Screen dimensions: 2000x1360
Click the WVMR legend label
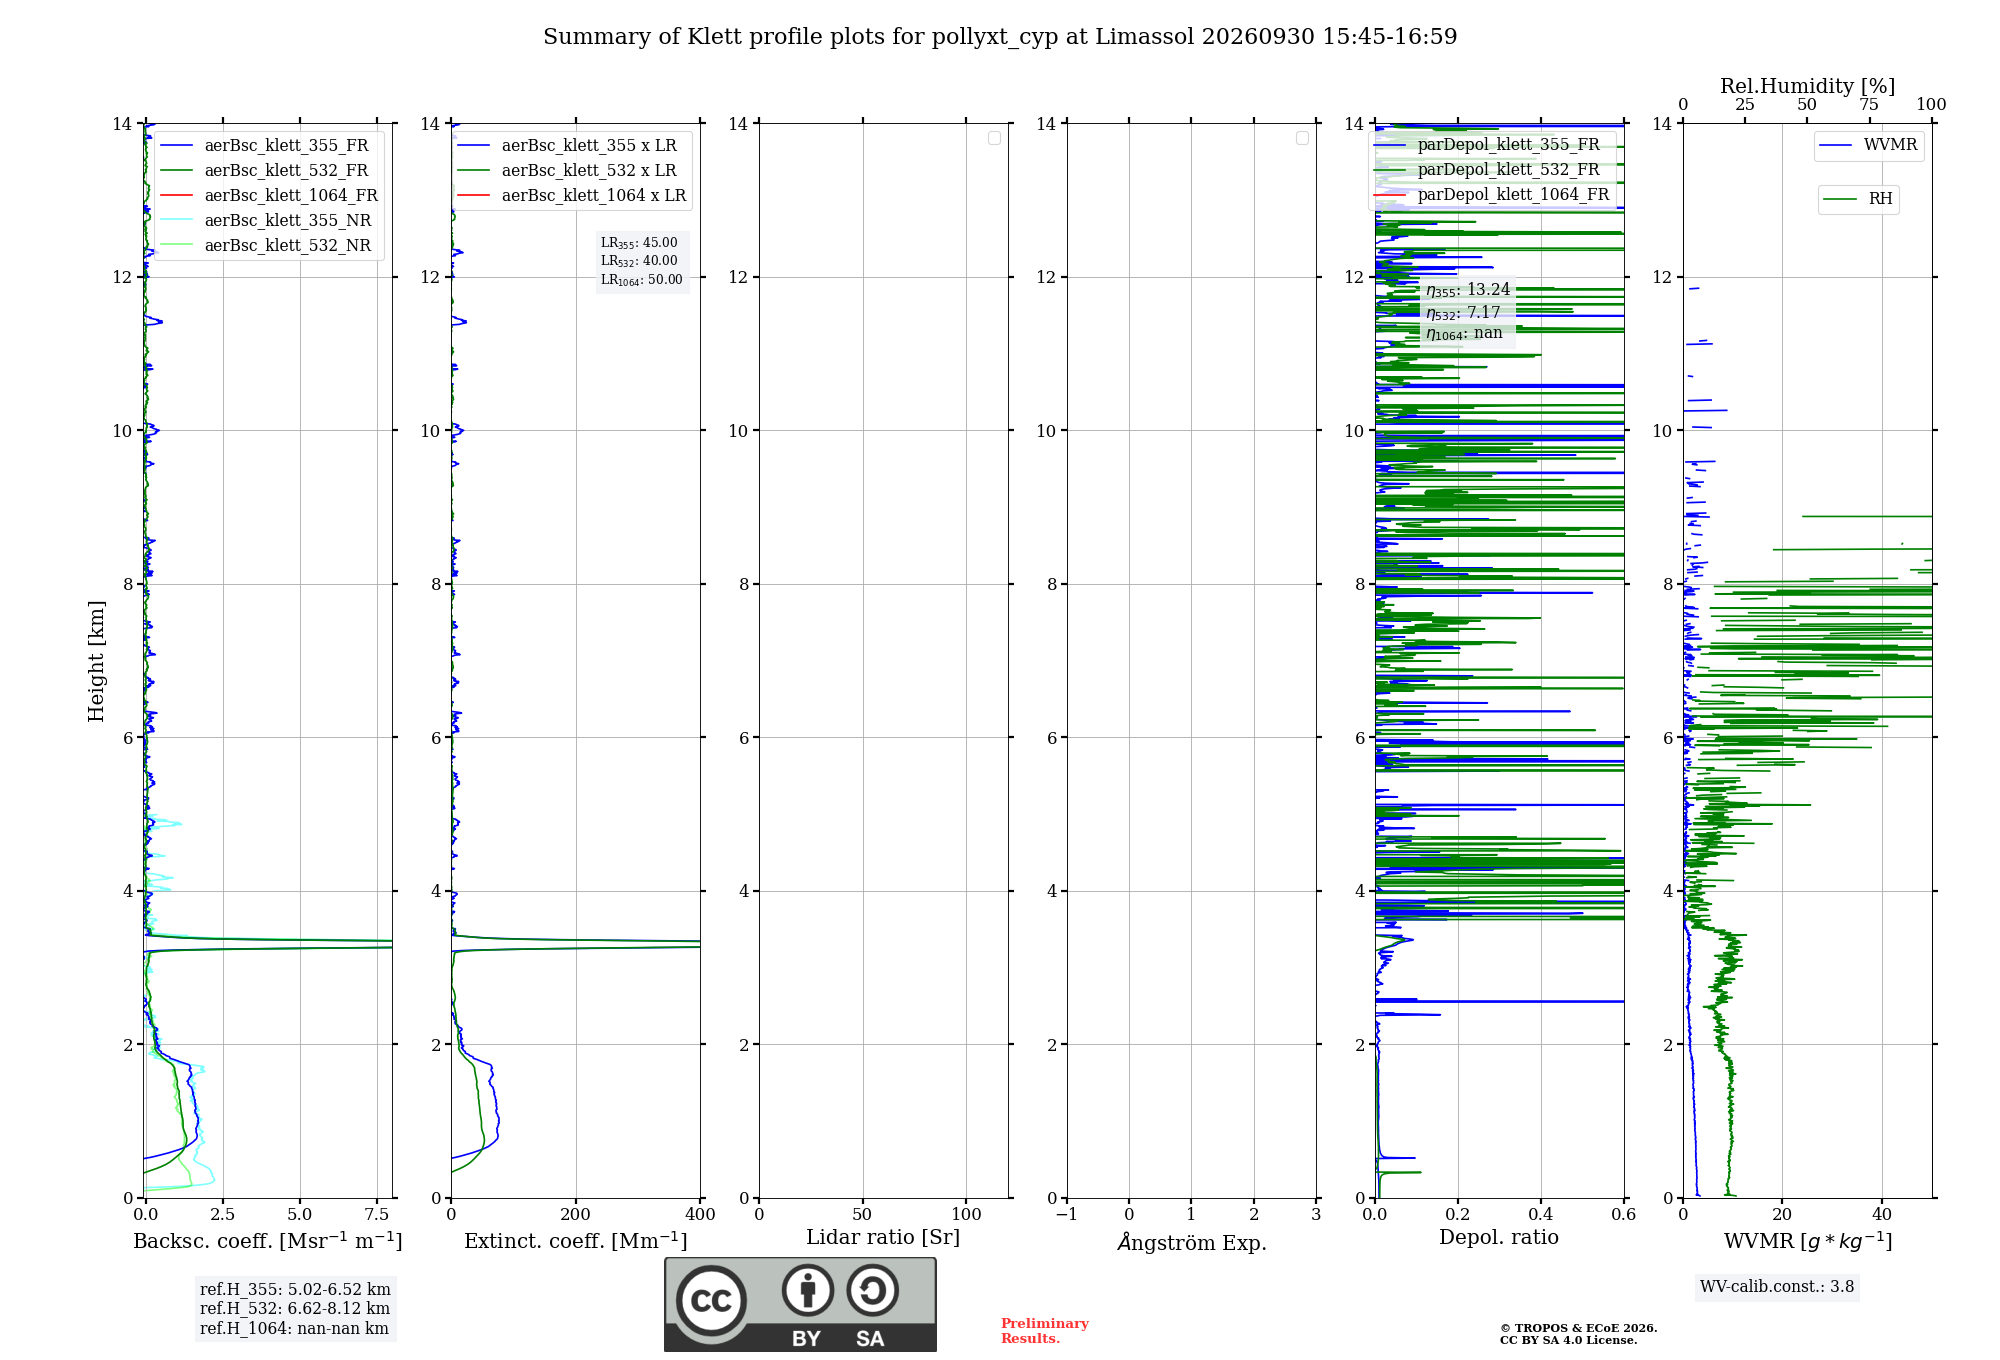click(1890, 145)
